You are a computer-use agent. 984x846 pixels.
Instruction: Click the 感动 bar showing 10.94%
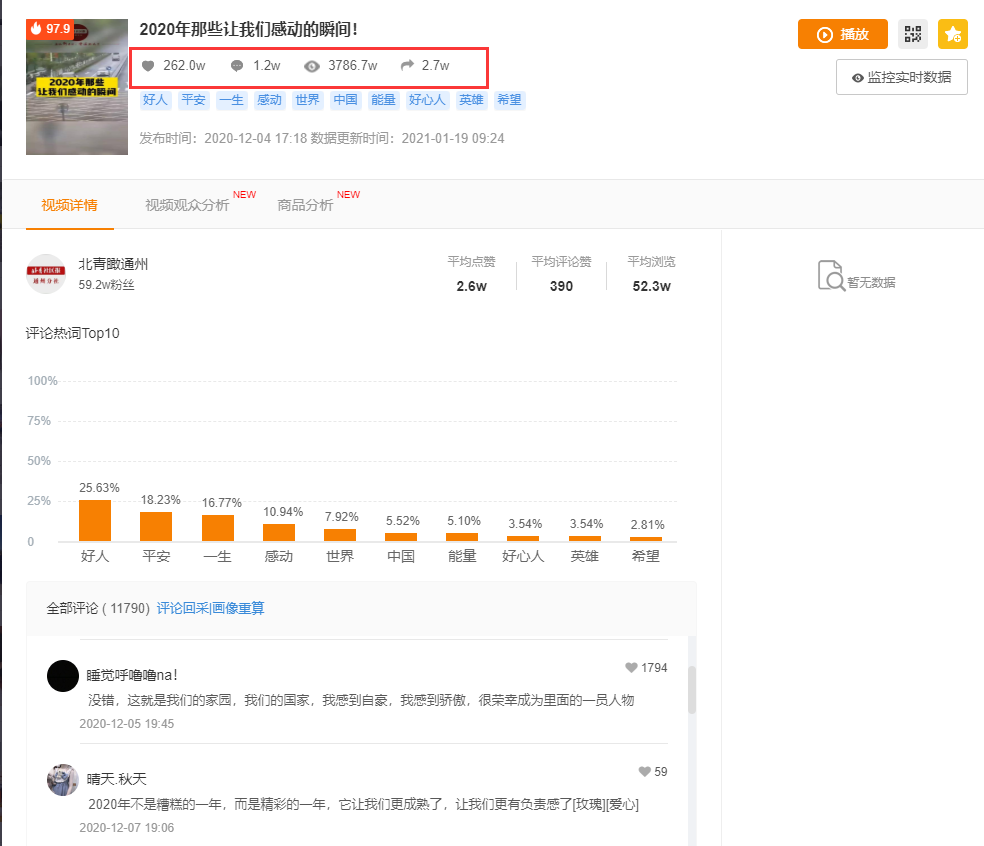pos(279,532)
